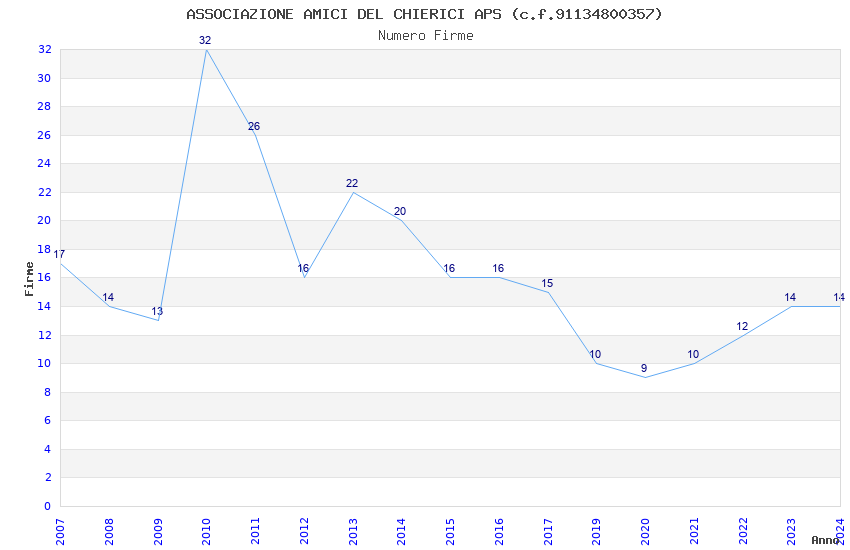Viewport: 850px width, 550px height.
Task: Select the data label 22 for 2013
Action: point(352,183)
